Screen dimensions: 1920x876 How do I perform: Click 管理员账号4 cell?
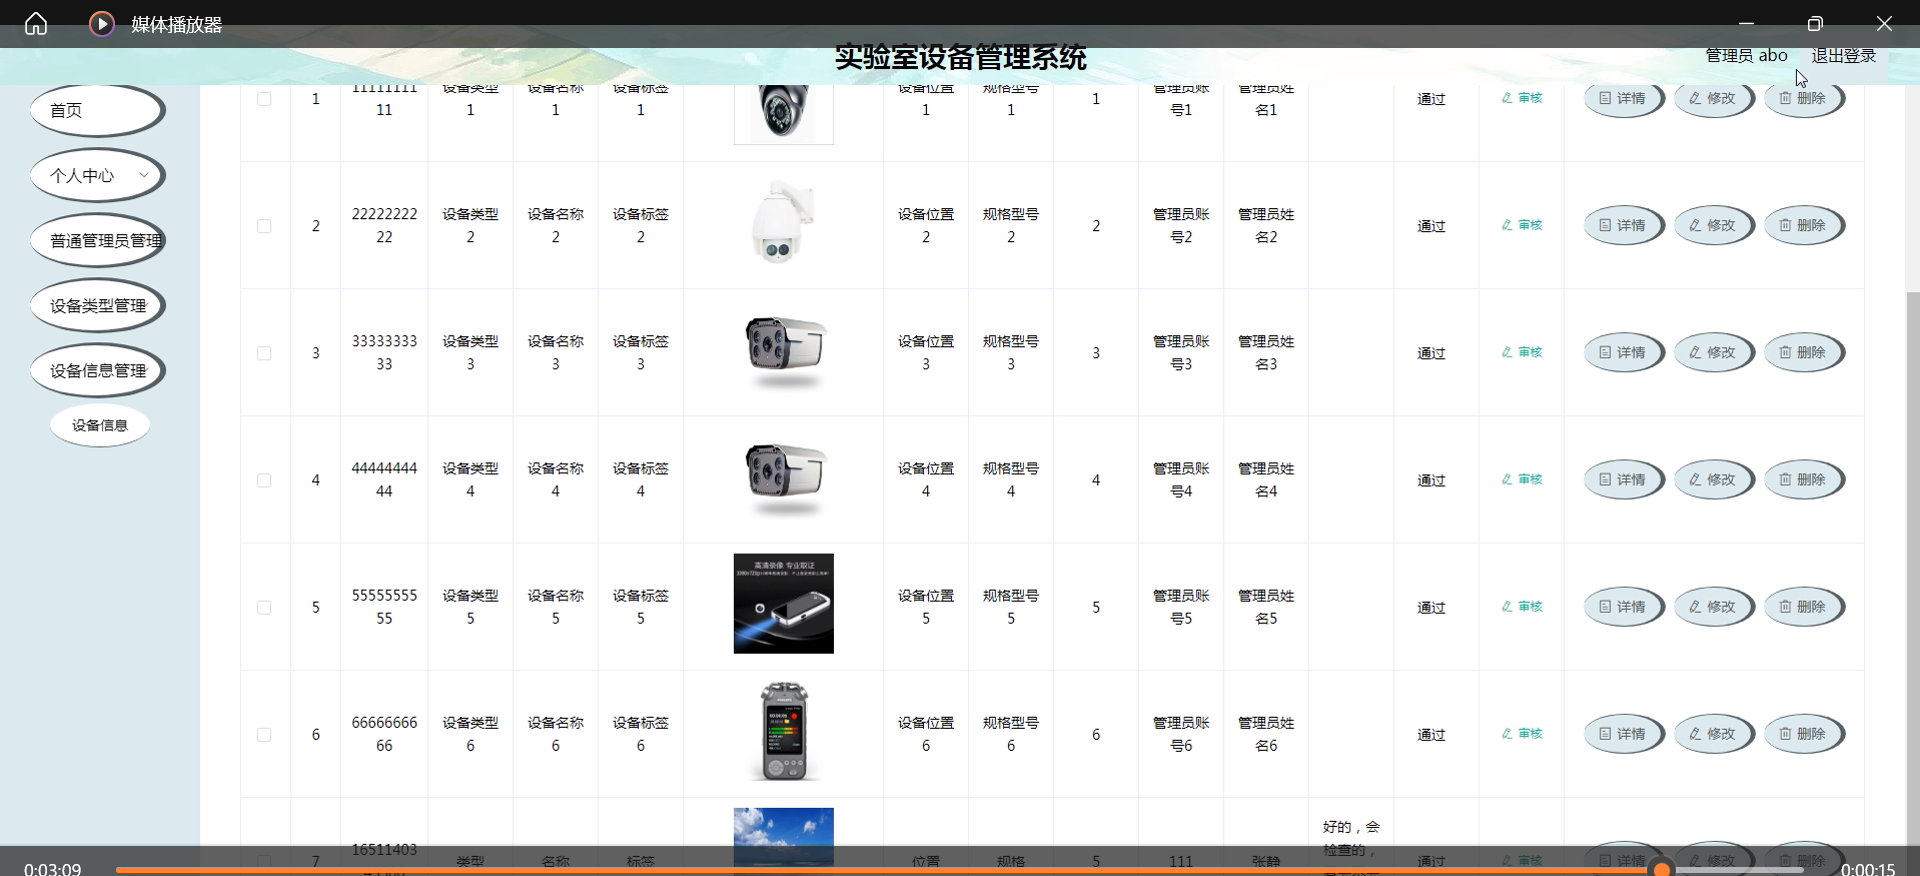tap(1181, 480)
